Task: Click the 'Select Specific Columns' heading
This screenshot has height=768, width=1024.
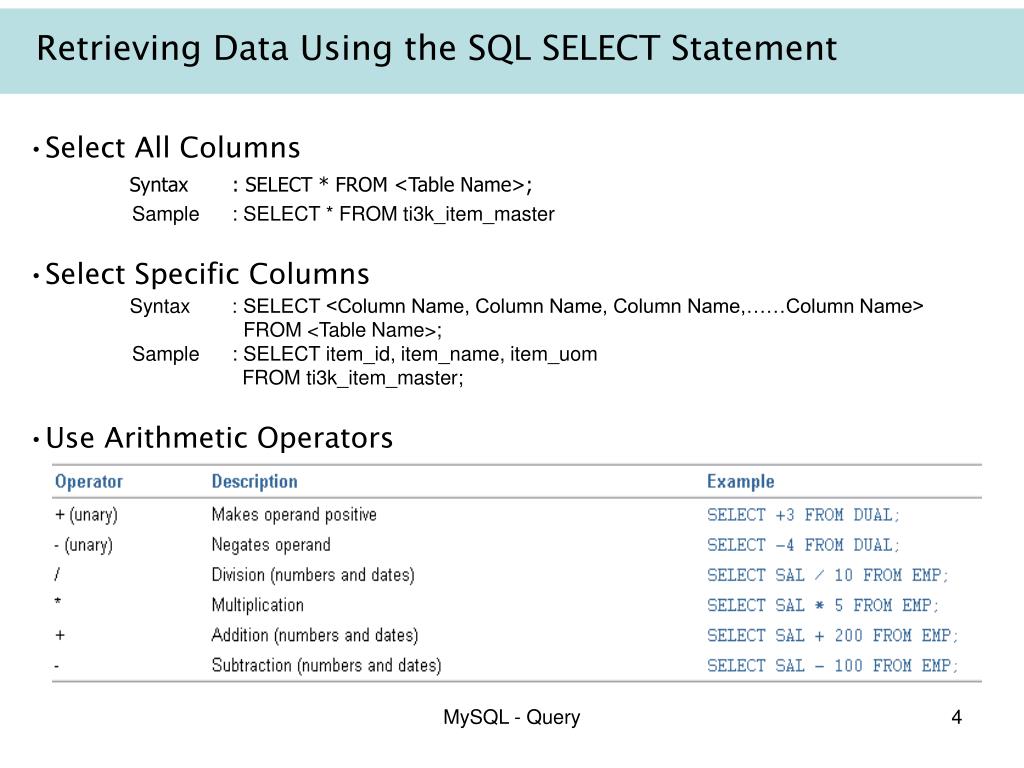Action: point(207,274)
